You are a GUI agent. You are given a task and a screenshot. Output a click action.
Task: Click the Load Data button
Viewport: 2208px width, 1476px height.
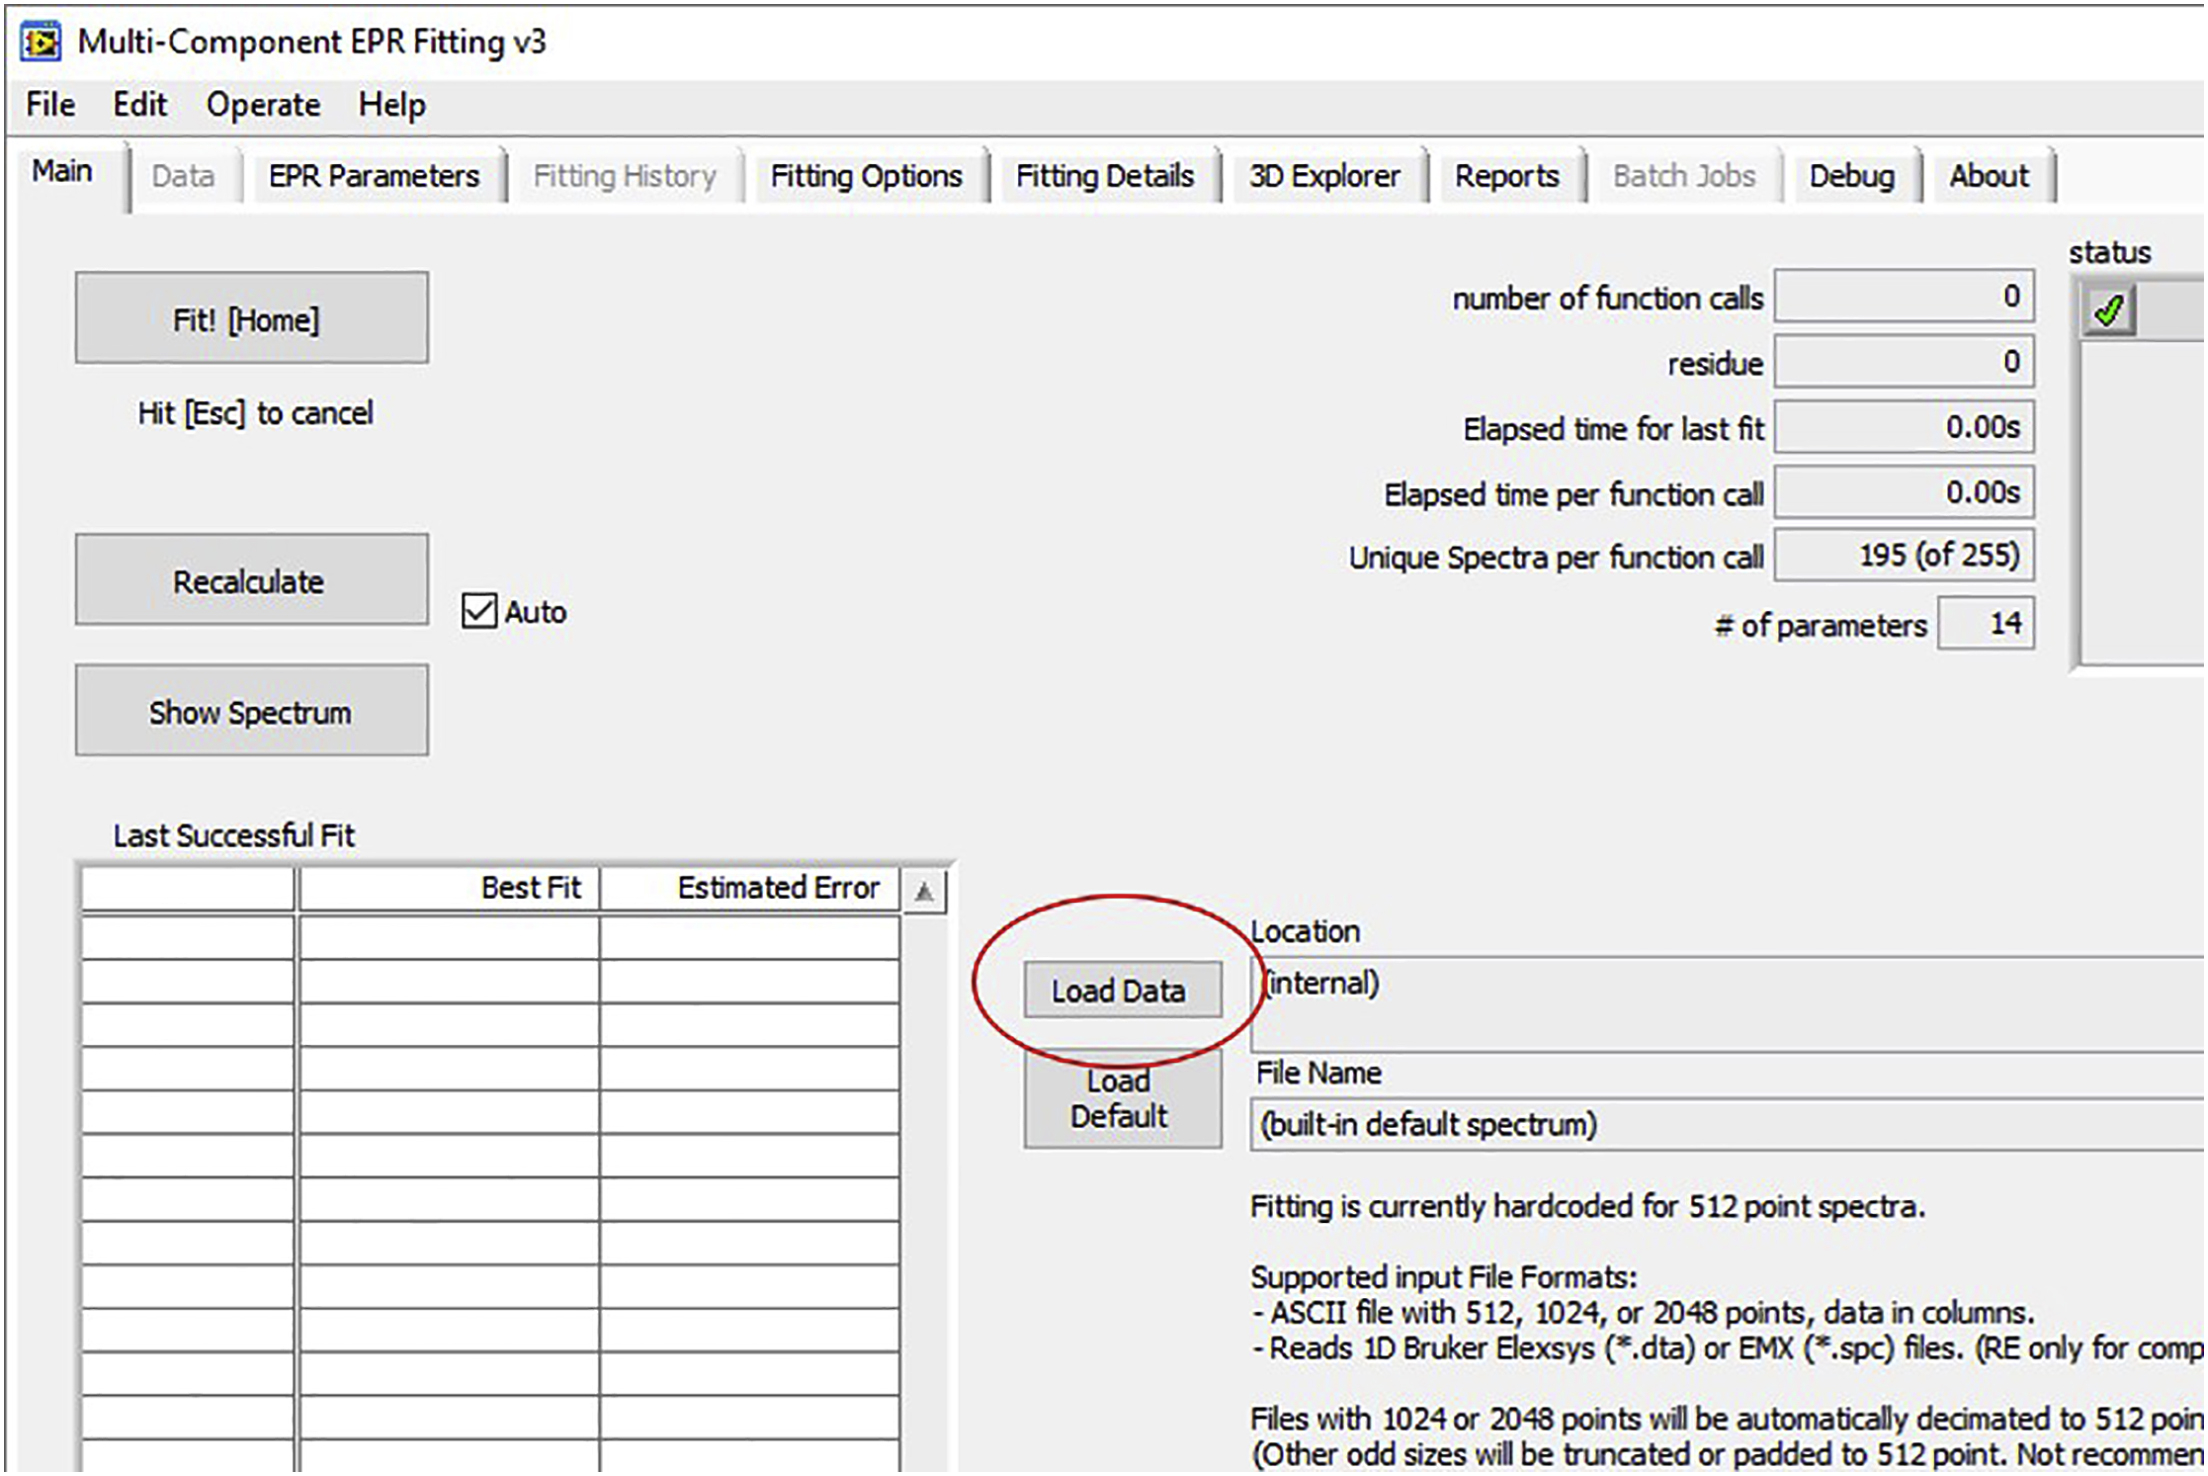pos(1121,990)
